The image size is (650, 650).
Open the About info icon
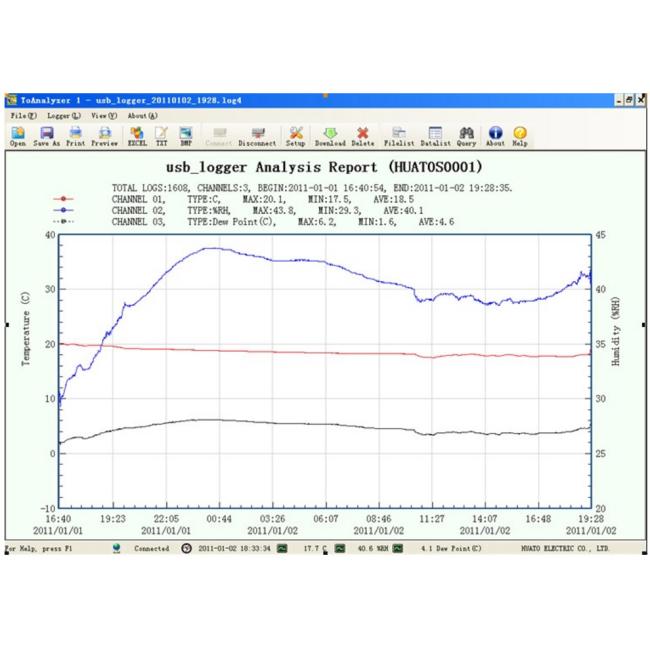tap(495, 134)
